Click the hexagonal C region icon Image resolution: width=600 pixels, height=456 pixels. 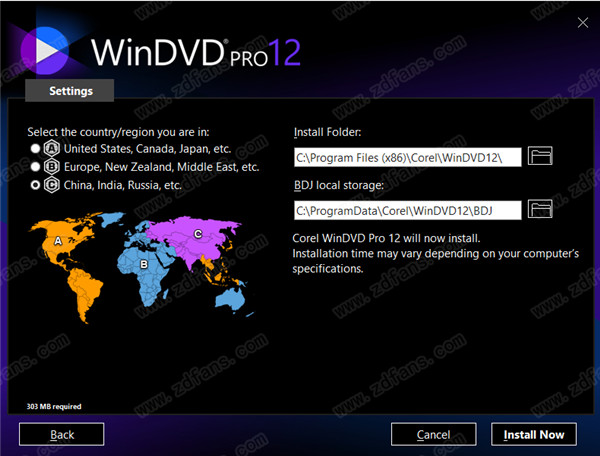[x=52, y=185]
